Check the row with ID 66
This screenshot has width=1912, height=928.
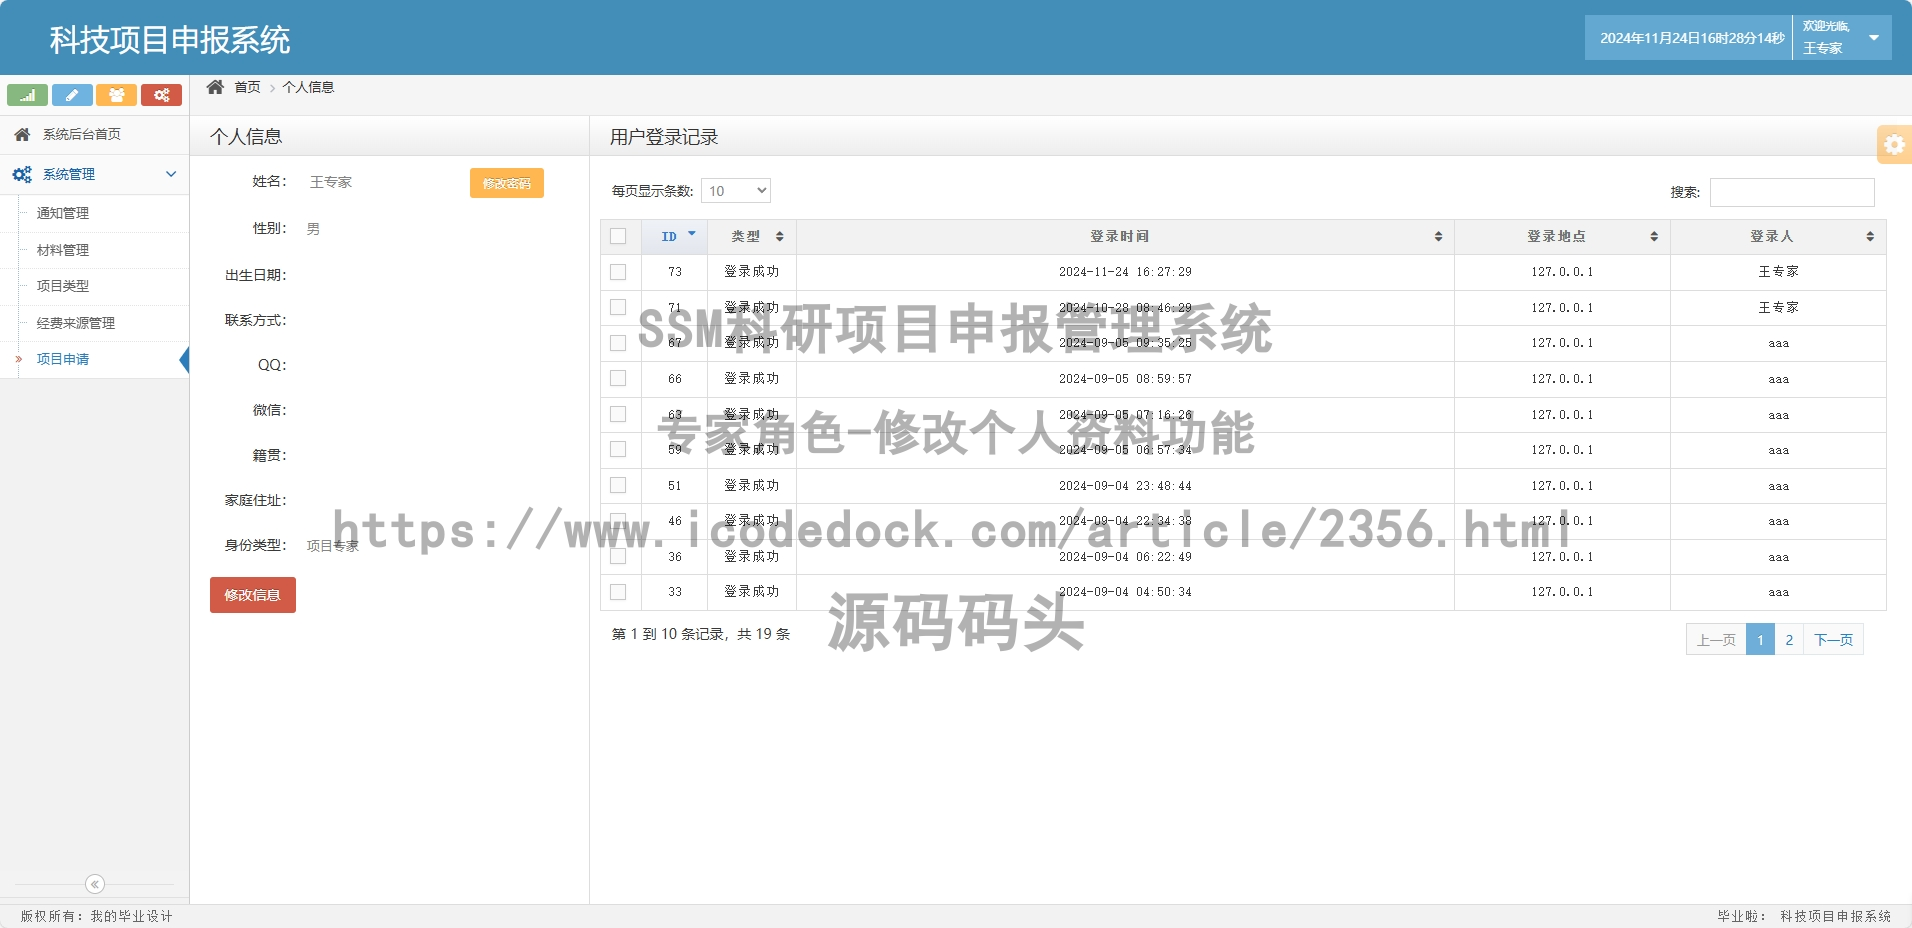coord(618,378)
